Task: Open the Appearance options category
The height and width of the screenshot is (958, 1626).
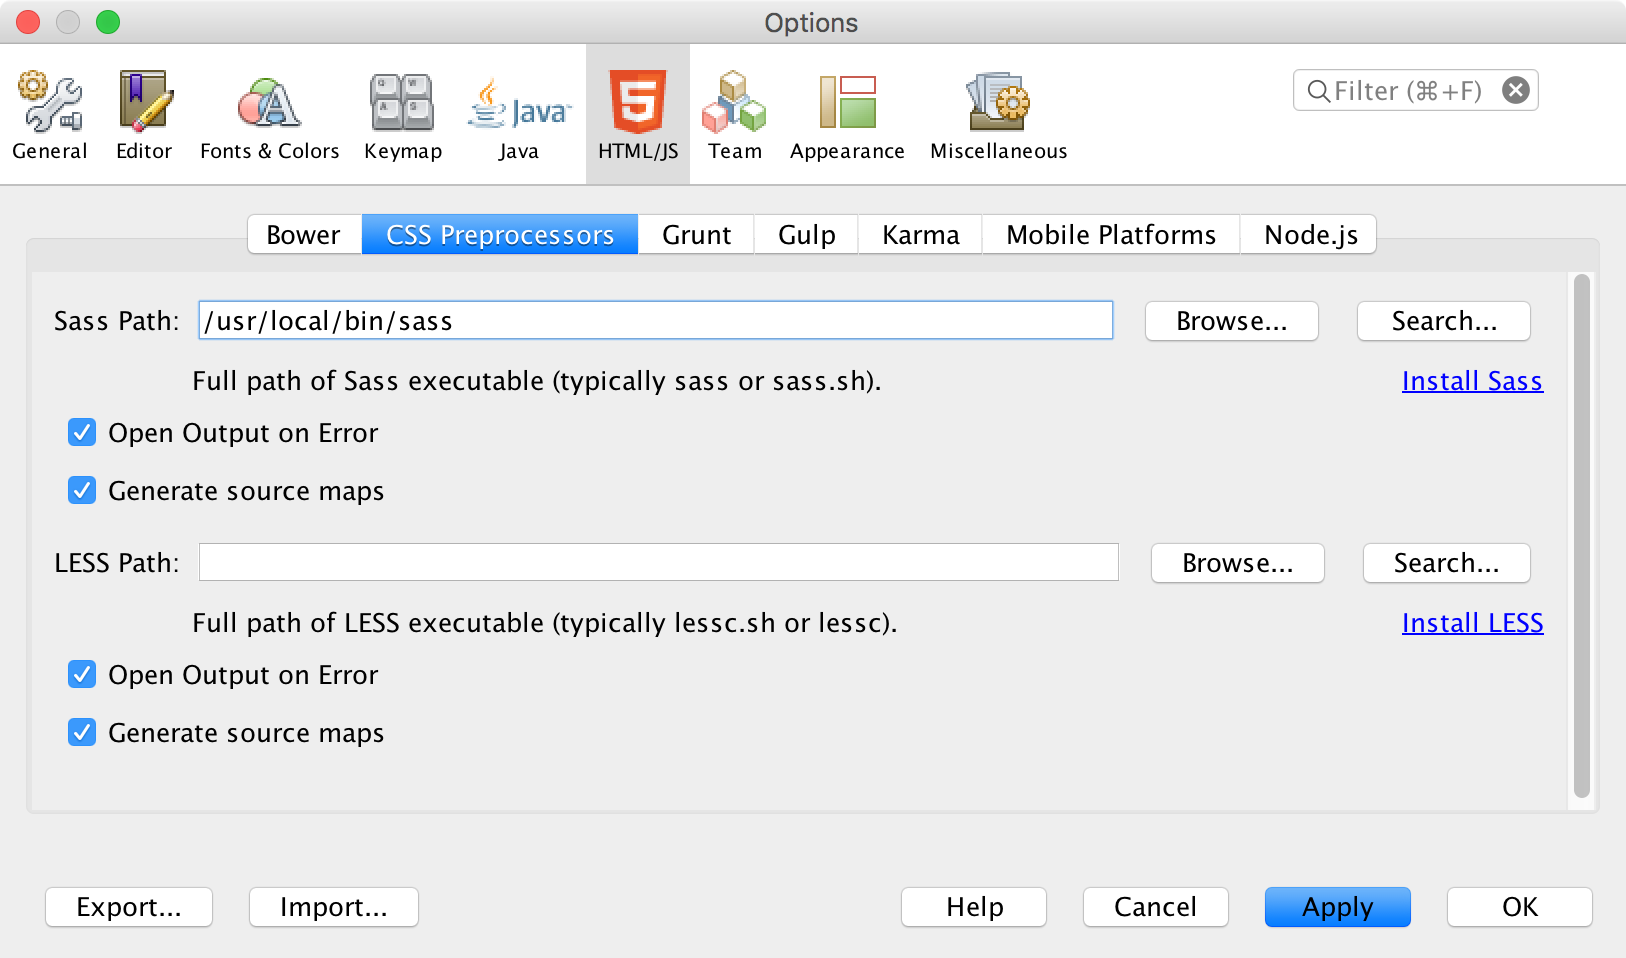Action: (847, 116)
